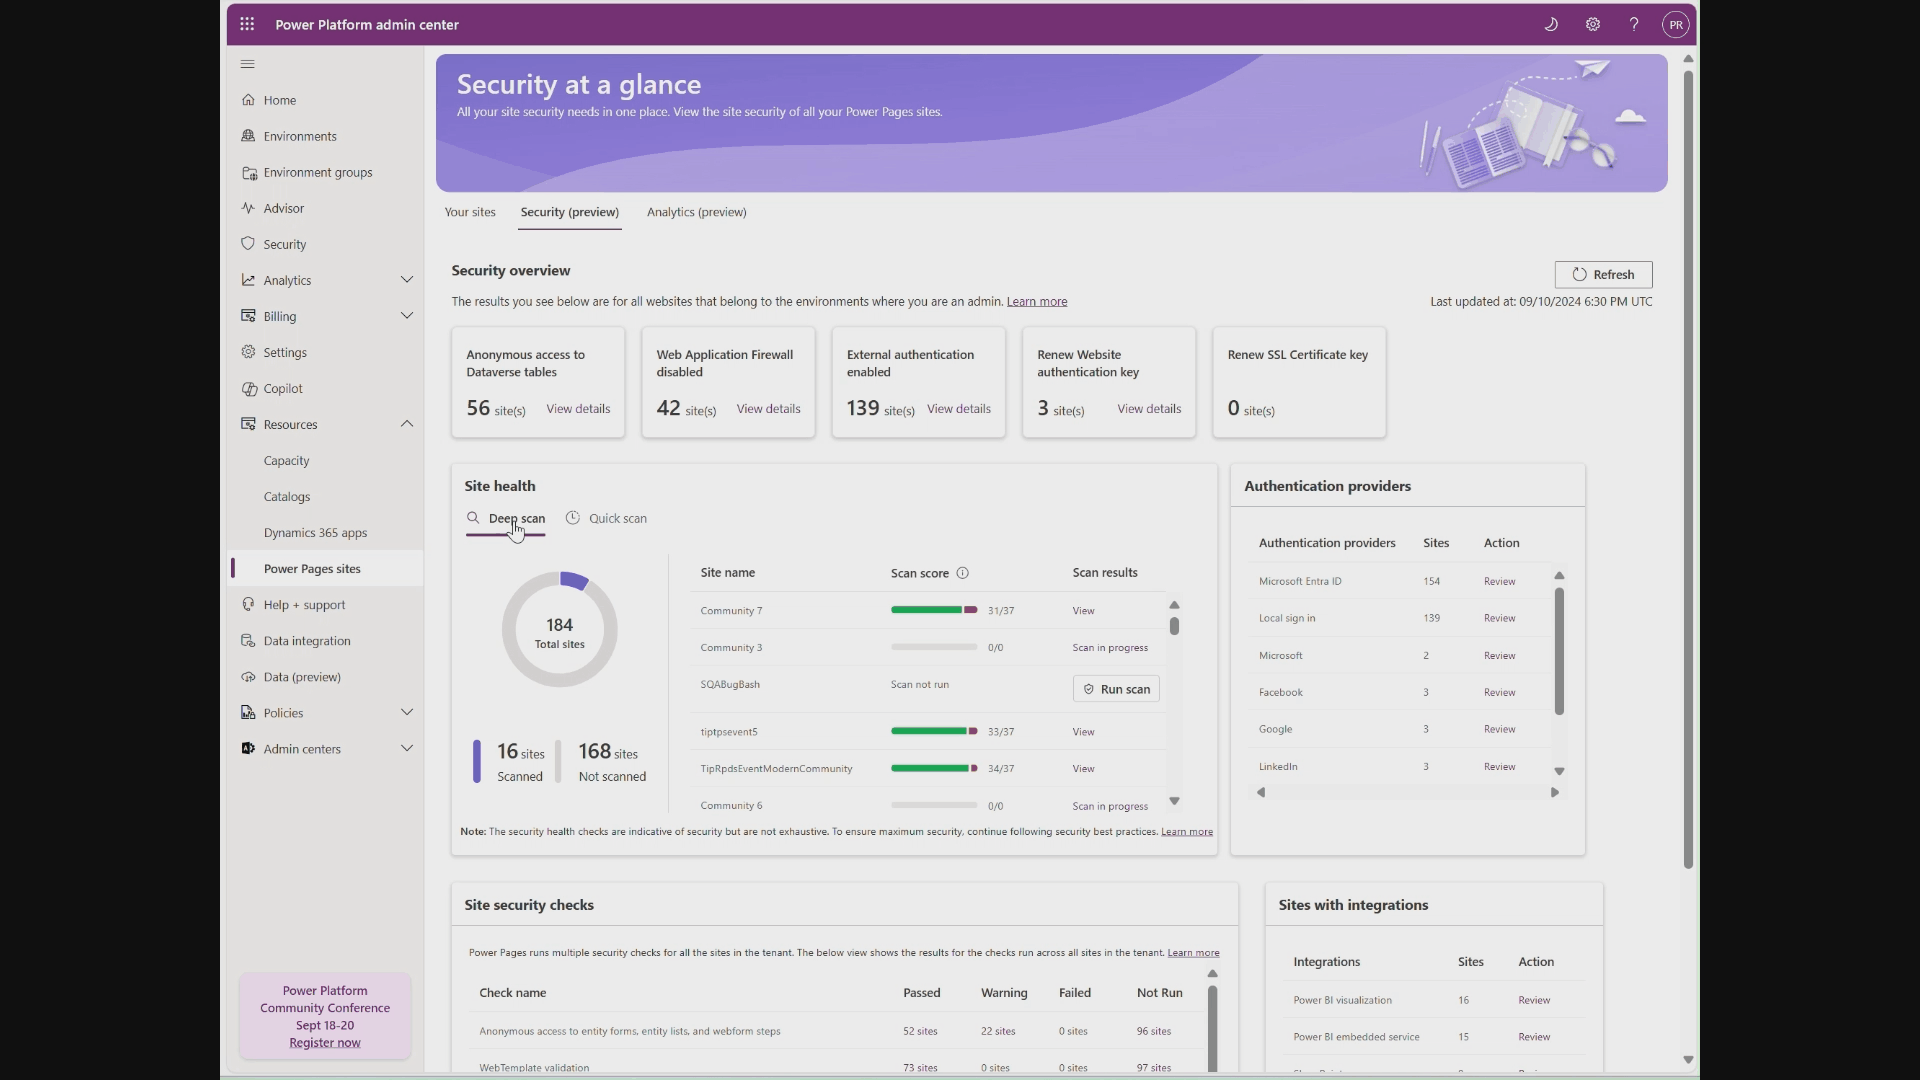
Task: Open the Advisor sidebar item
Action: point(283,208)
